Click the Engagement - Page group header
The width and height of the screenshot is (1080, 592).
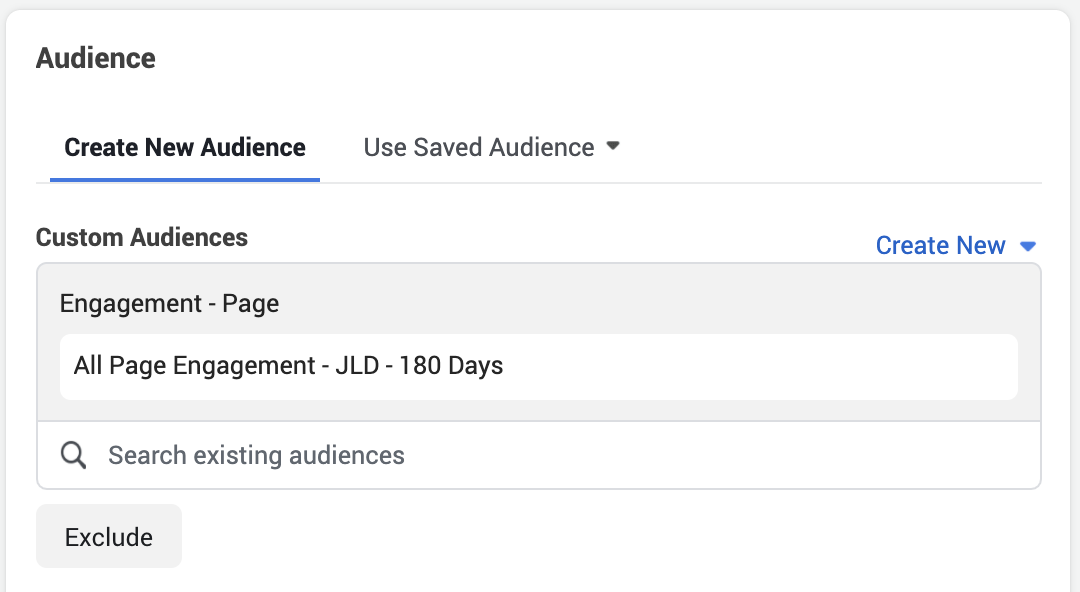[169, 303]
